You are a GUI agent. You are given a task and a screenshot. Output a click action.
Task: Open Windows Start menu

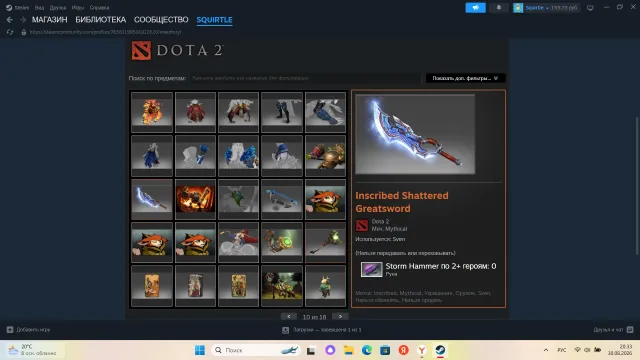pos(200,350)
